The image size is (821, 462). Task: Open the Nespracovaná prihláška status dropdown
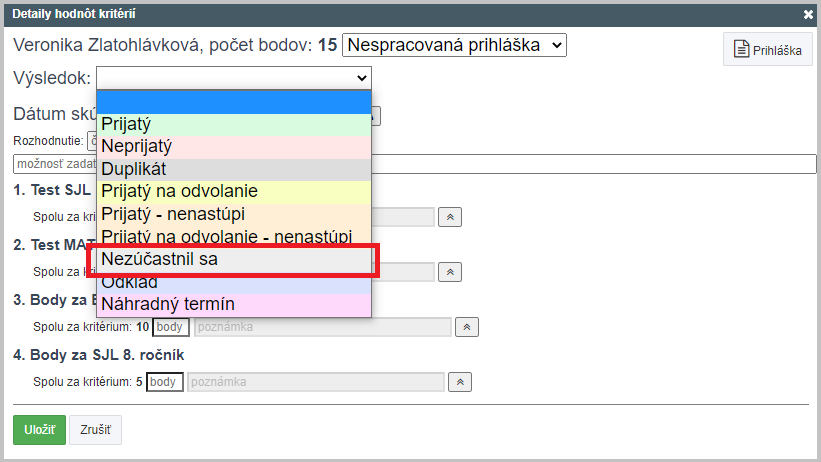point(454,45)
